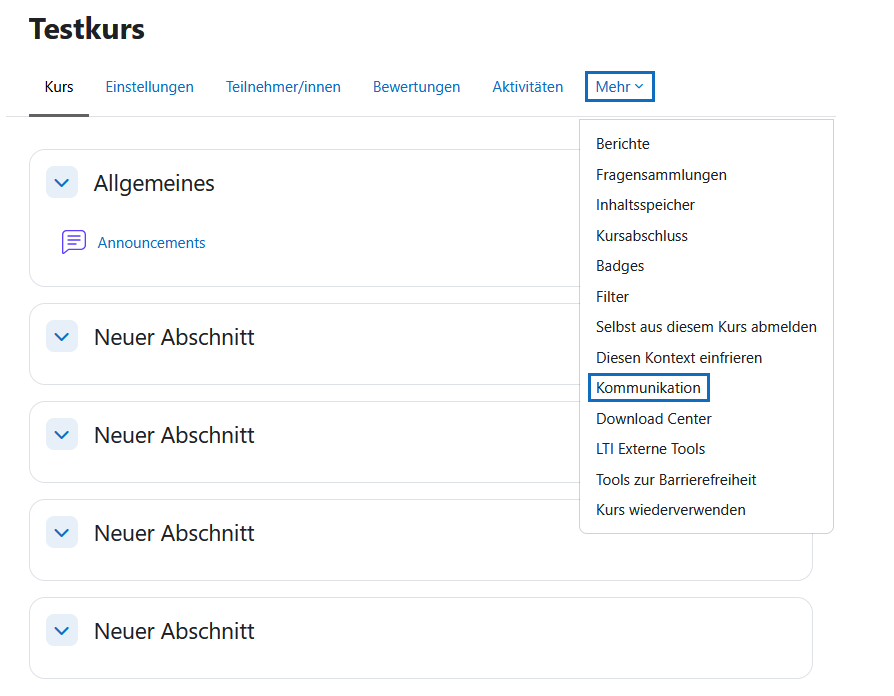Image resolution: width=894 pixels, height=696 pixels.
Task: Select Kursabschluss from the menu
Action: pos(641,236)
